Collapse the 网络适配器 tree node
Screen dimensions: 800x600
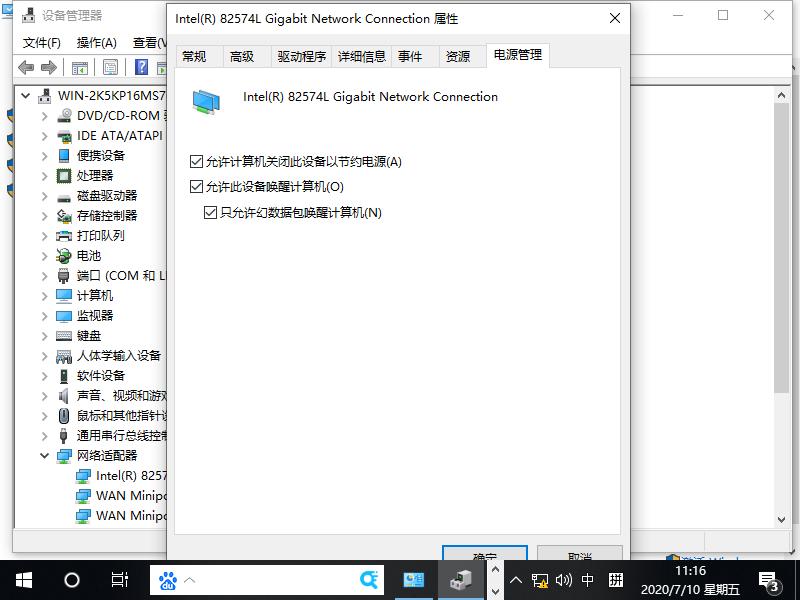coord(42,455)
